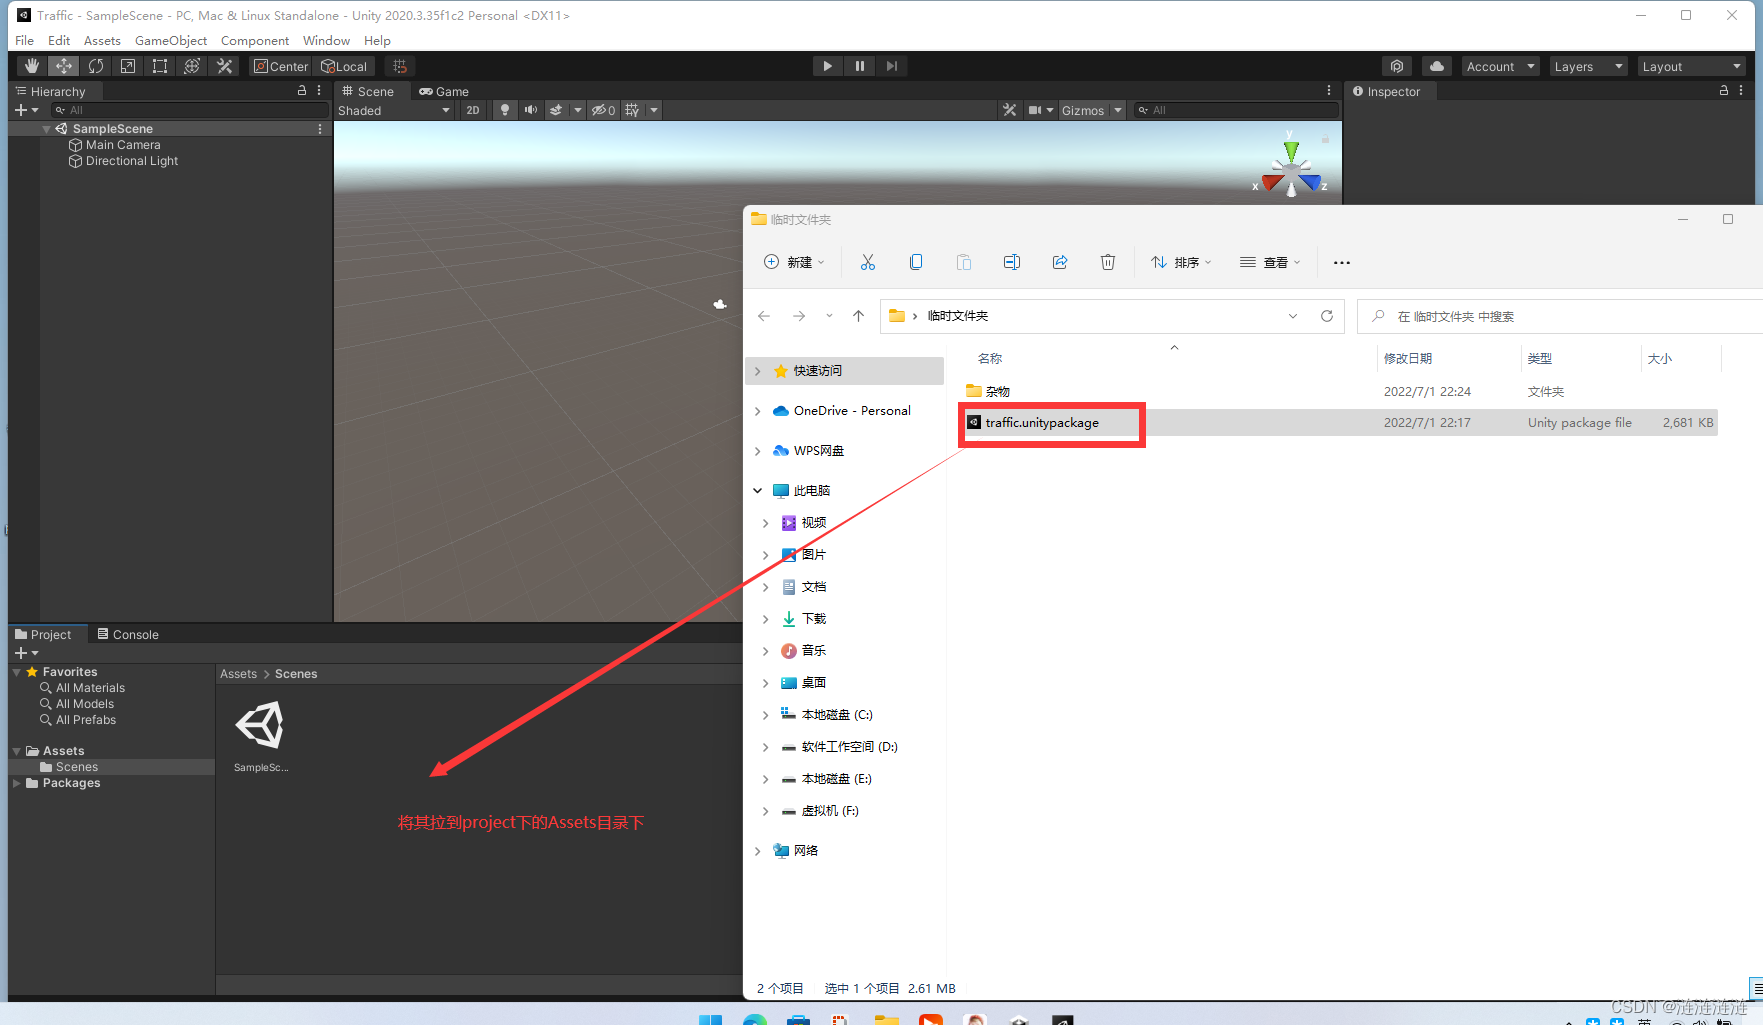Viewport: 1763px width, 1025px height.
Task: Click the Rename icon in Explorer toolbar
Action: coord(1011,262)
